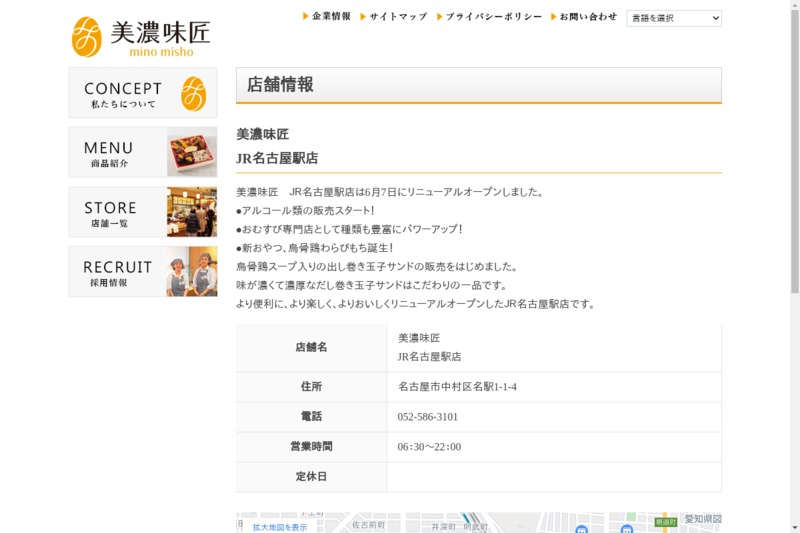
Task: Click the bento box photo in MENU banner
Action: click(x=191, y=153)
